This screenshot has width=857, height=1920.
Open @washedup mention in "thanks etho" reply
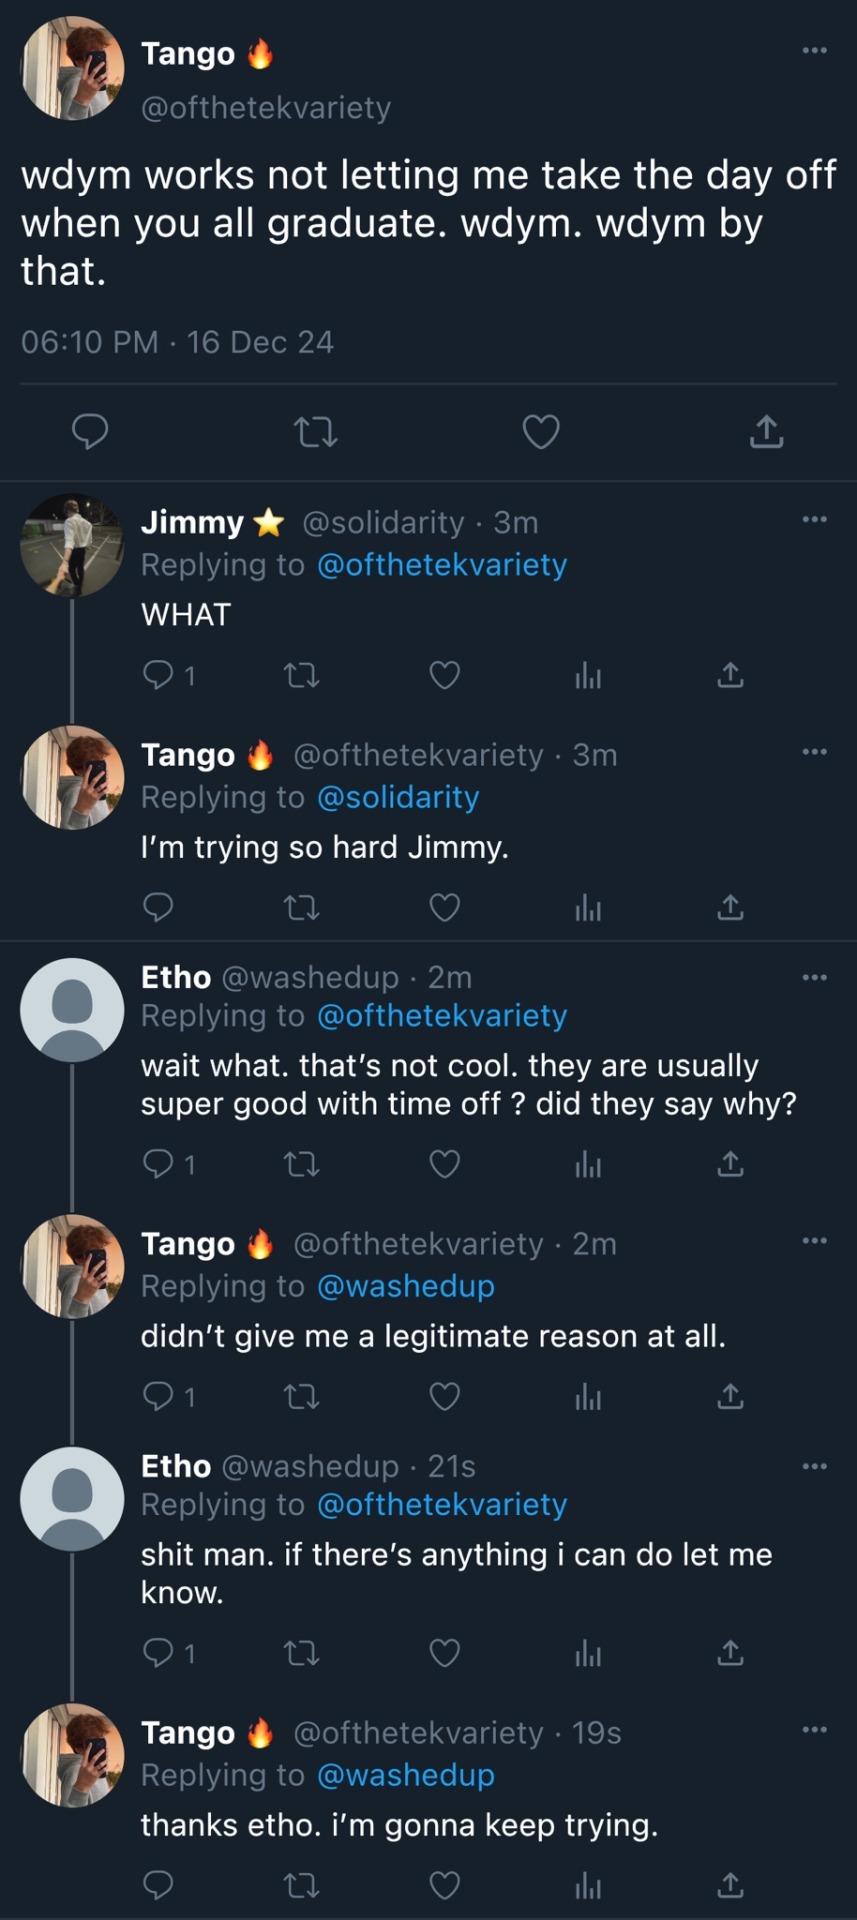coord(405,1775)
